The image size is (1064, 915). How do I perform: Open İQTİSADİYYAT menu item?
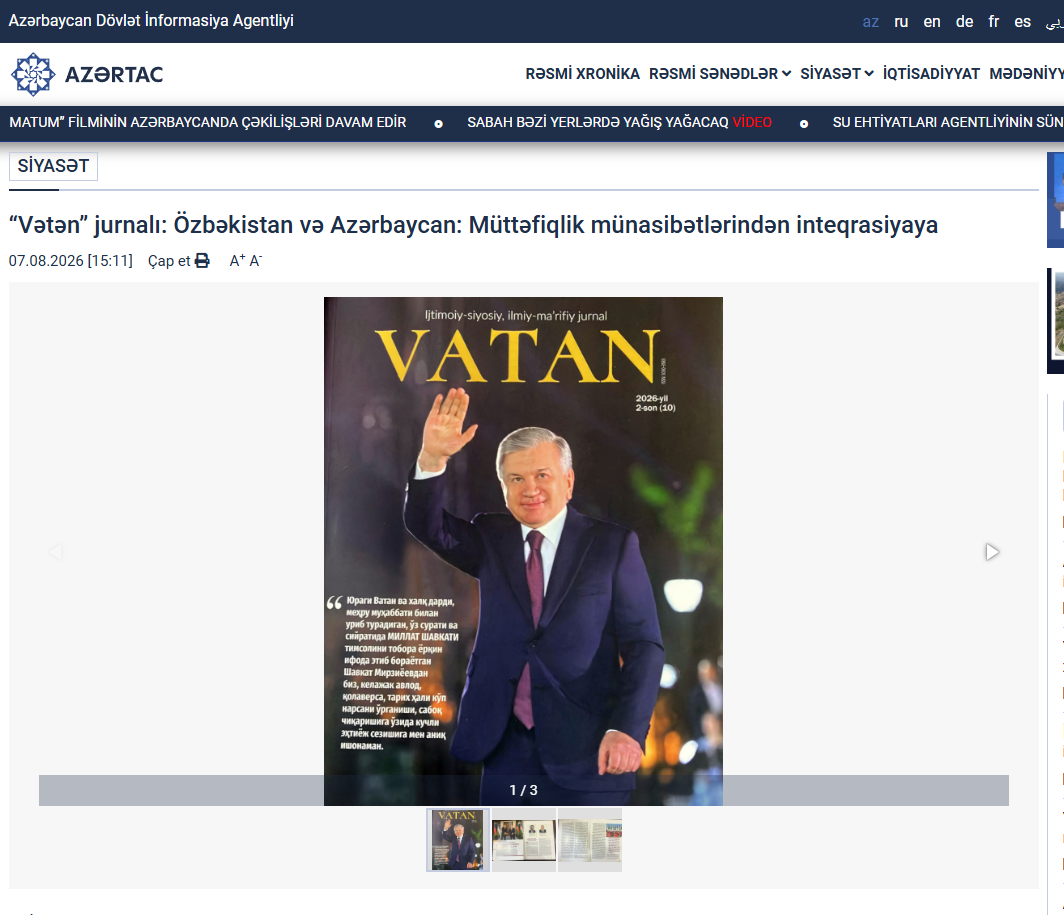click(x=931, y=73)
